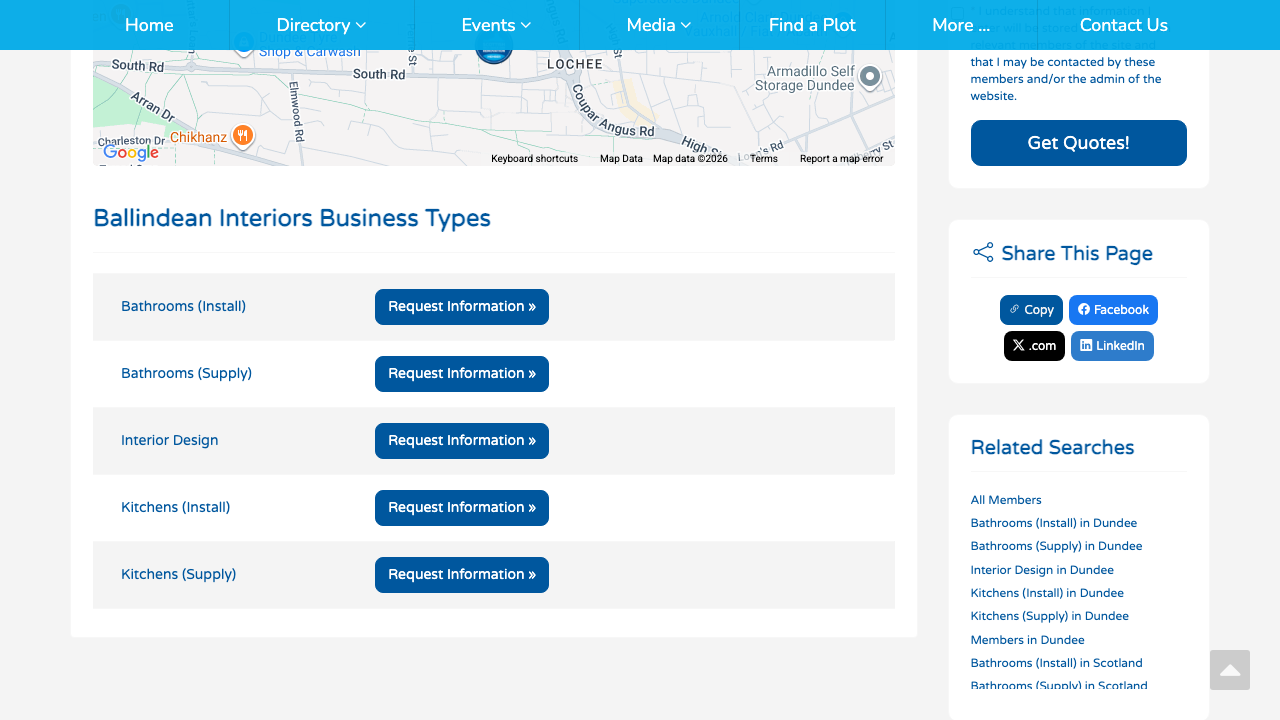Select the Armadillo Self Storage map pin

pos(870,76)
